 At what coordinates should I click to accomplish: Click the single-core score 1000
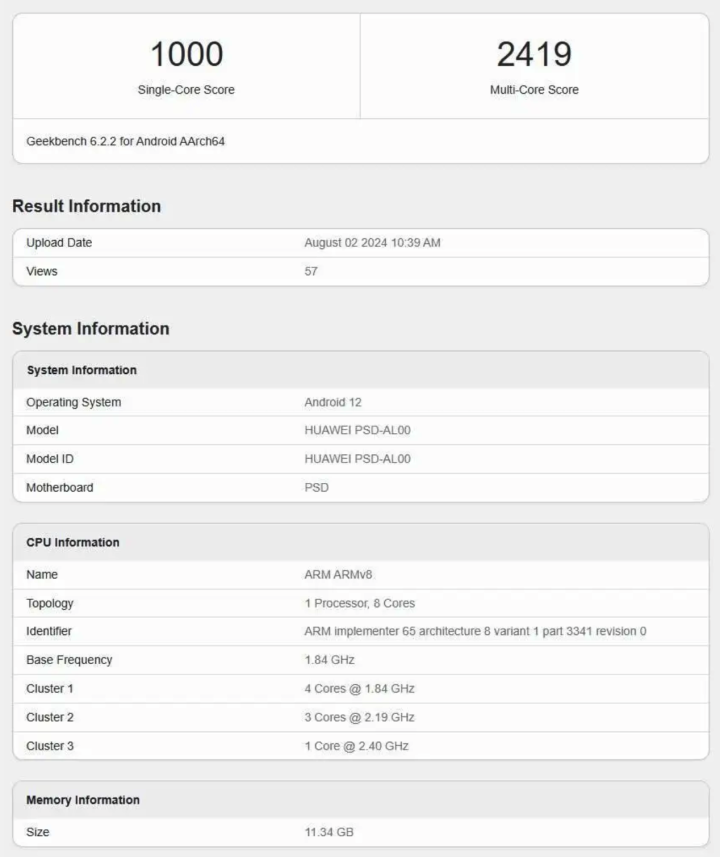click(x=186, y=54)
